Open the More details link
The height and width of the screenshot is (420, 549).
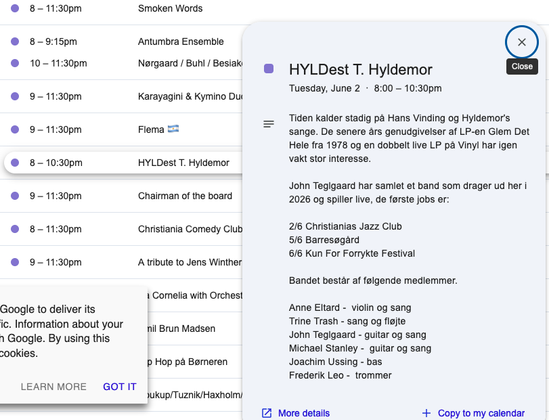(304, 413)
